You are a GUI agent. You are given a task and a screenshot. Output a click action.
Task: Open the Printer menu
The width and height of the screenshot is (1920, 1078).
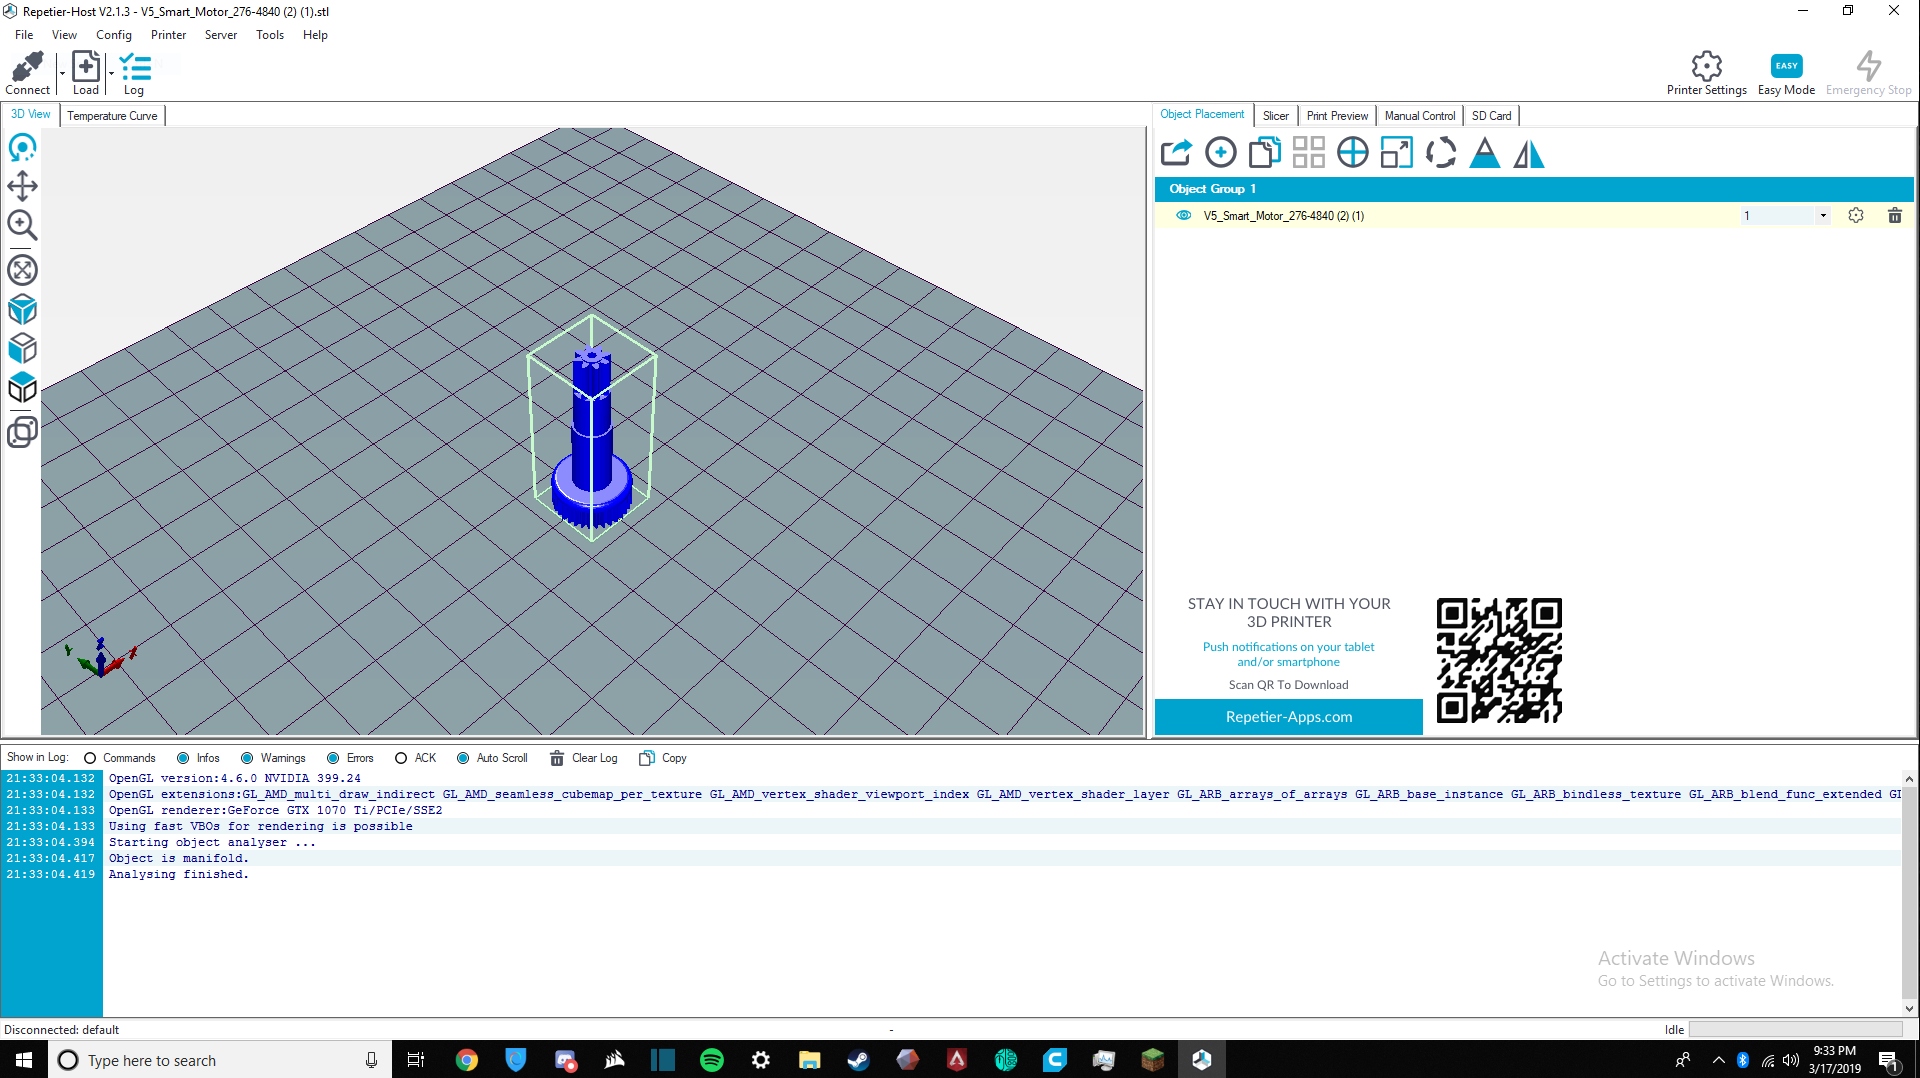coord(168,35)
